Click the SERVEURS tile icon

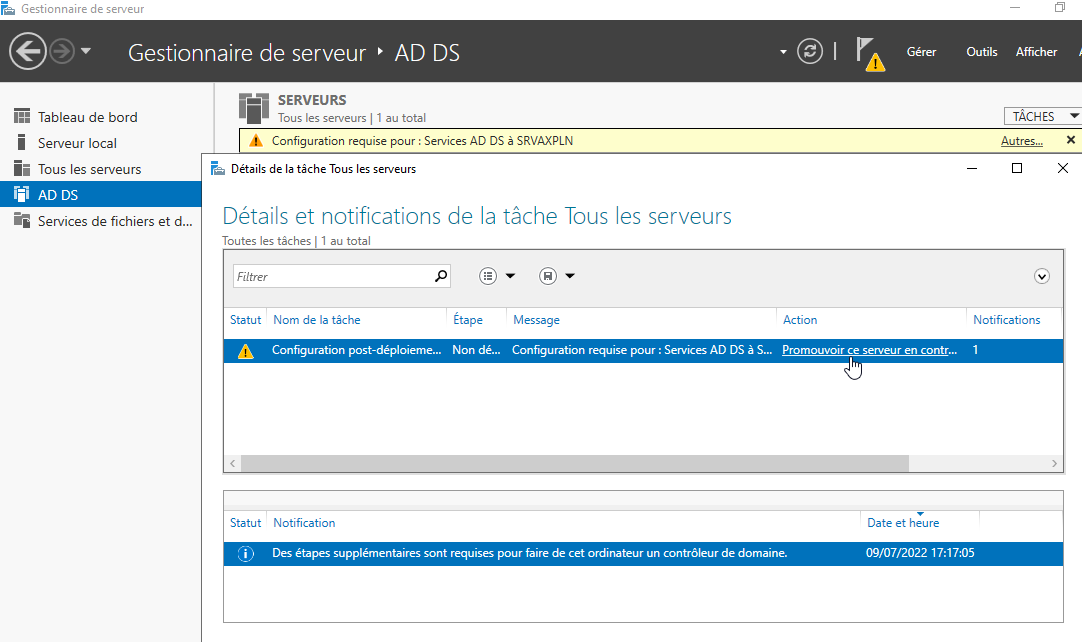(254, 108)
